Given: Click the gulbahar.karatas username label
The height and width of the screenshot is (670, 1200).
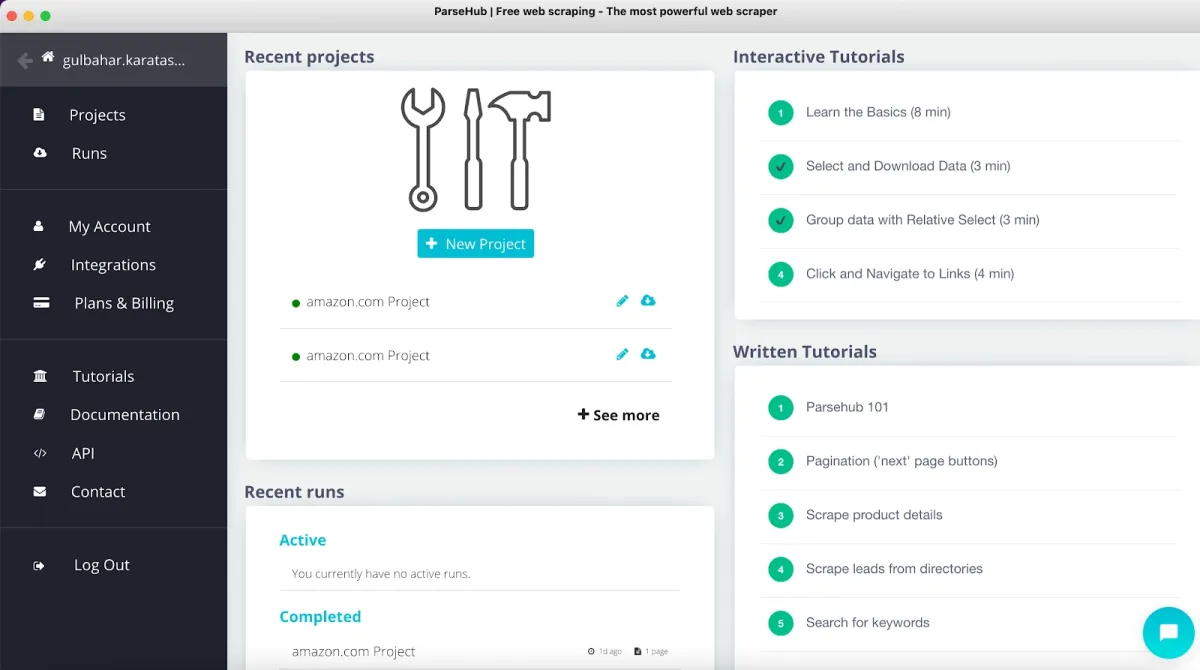Looking at the screenshot, I should pos(124,60).
